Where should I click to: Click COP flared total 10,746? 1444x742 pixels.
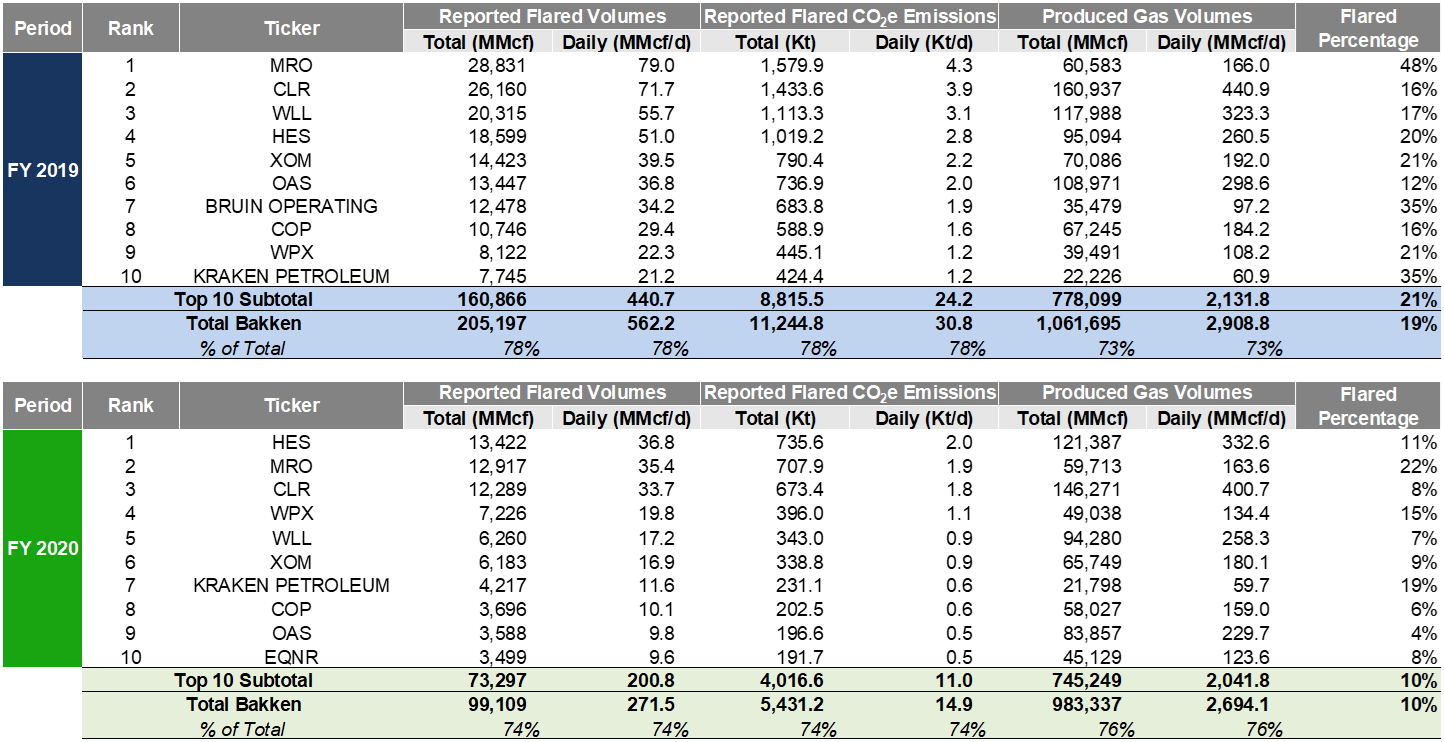point(498,229)
